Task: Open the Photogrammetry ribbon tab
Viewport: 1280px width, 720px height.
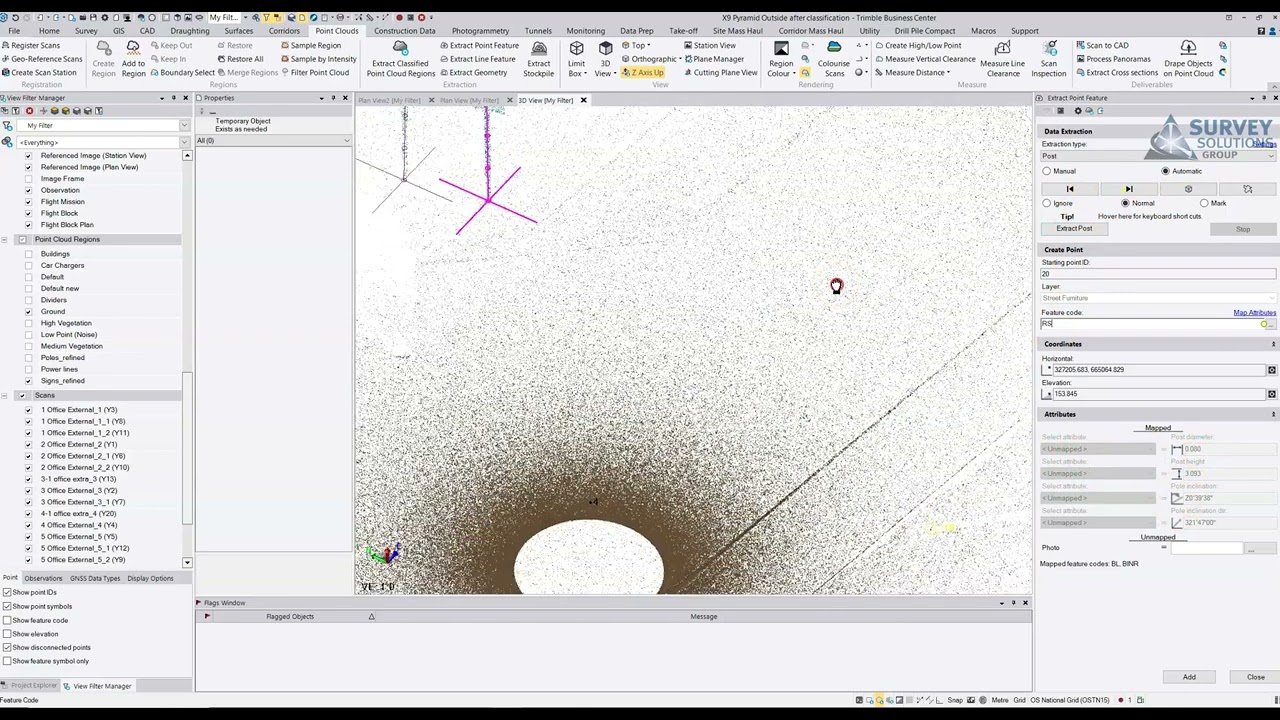Action: [x=480, y=31]
